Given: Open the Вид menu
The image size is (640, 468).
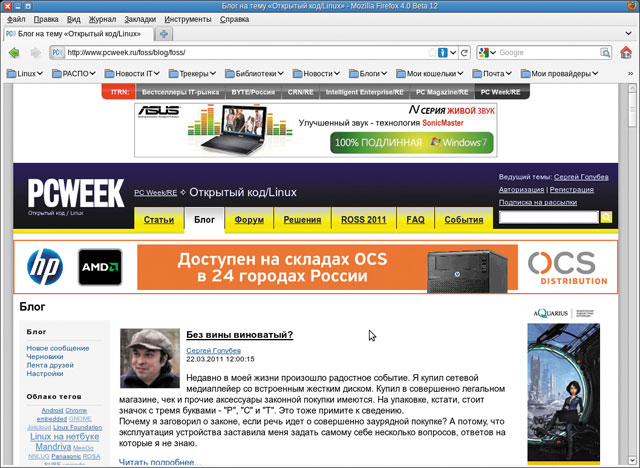Looking at the screenshot, I should pyautogui.click(x=73, y=19).
